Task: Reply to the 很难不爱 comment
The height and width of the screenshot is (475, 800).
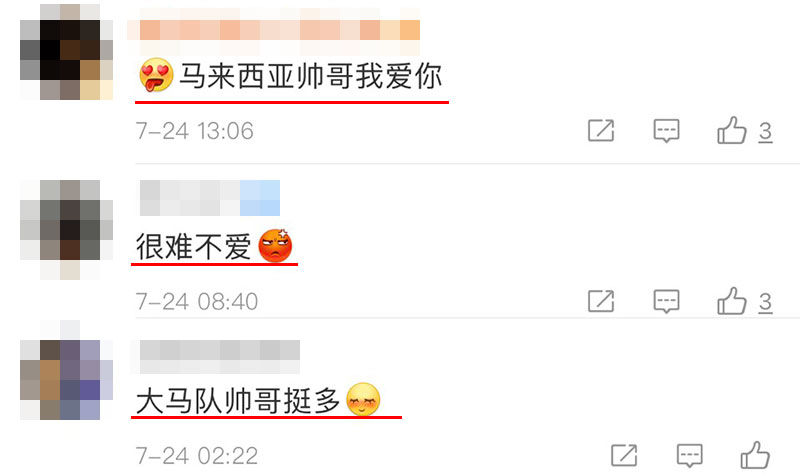Action: tap(666, 302)
